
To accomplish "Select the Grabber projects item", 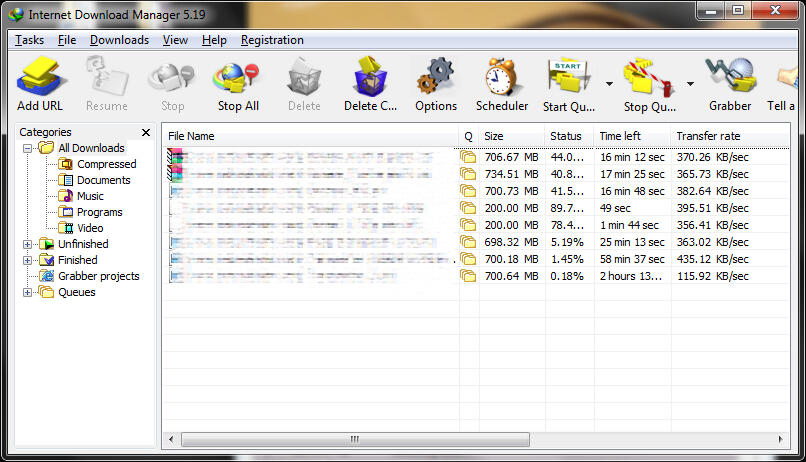I will coord(99,276).
